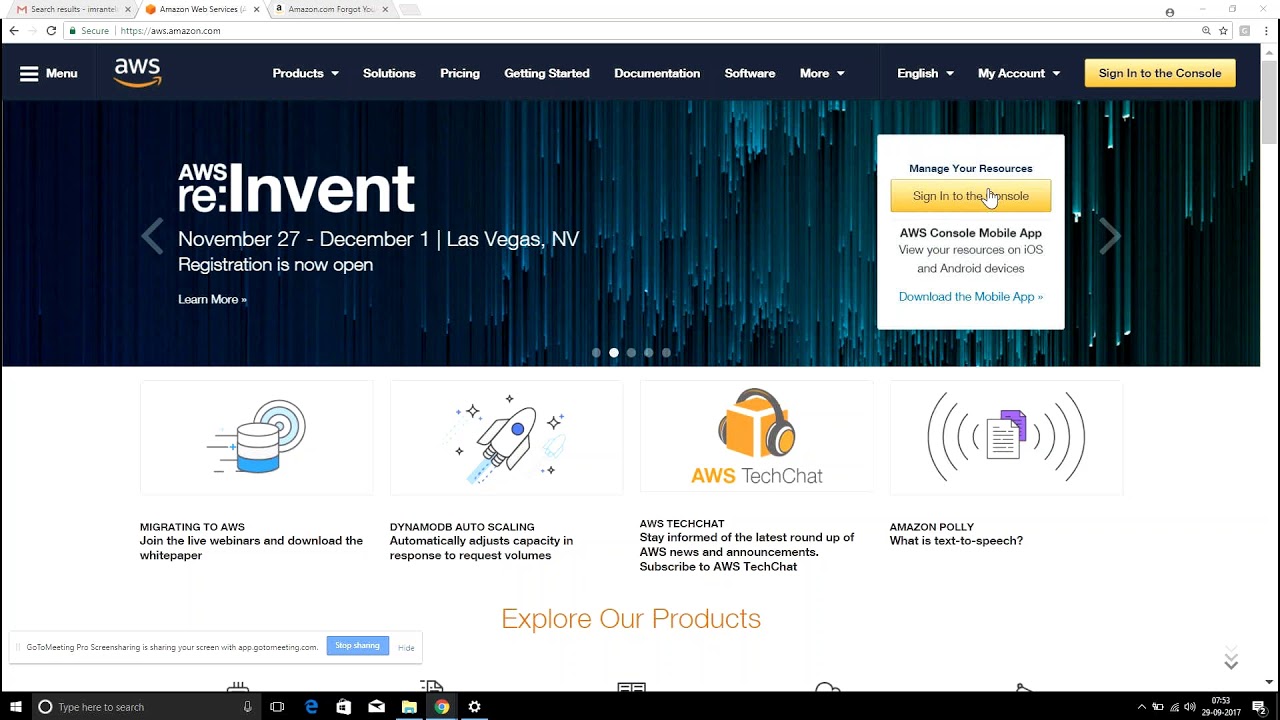Viewport: 1280px width, 720px height.
Task: Reload the page using the refresh icon
Action: click(51, 31)
